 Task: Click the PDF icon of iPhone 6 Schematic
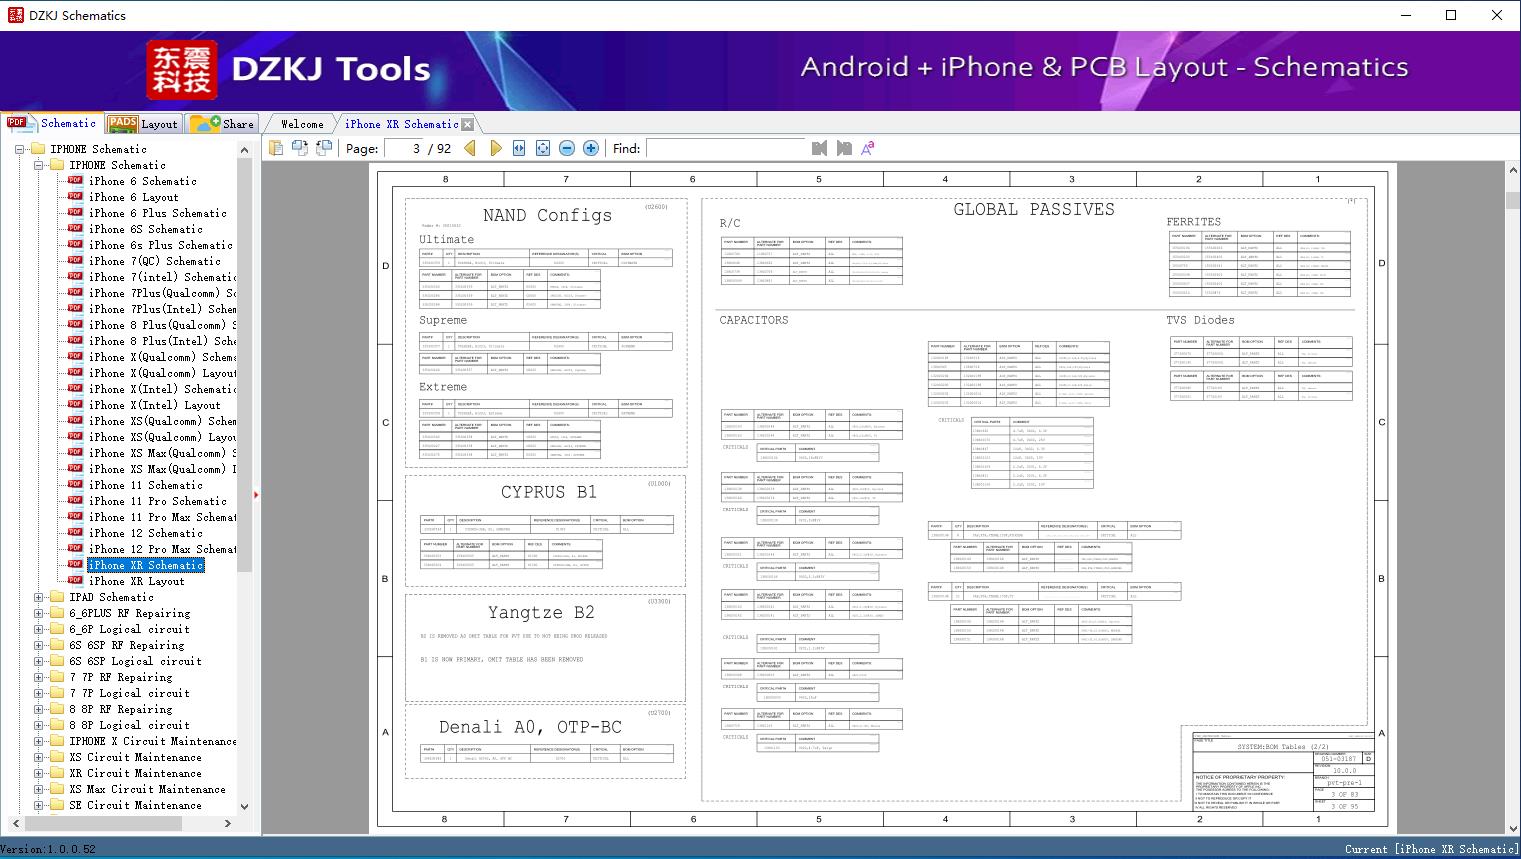[x=75, y=181]
